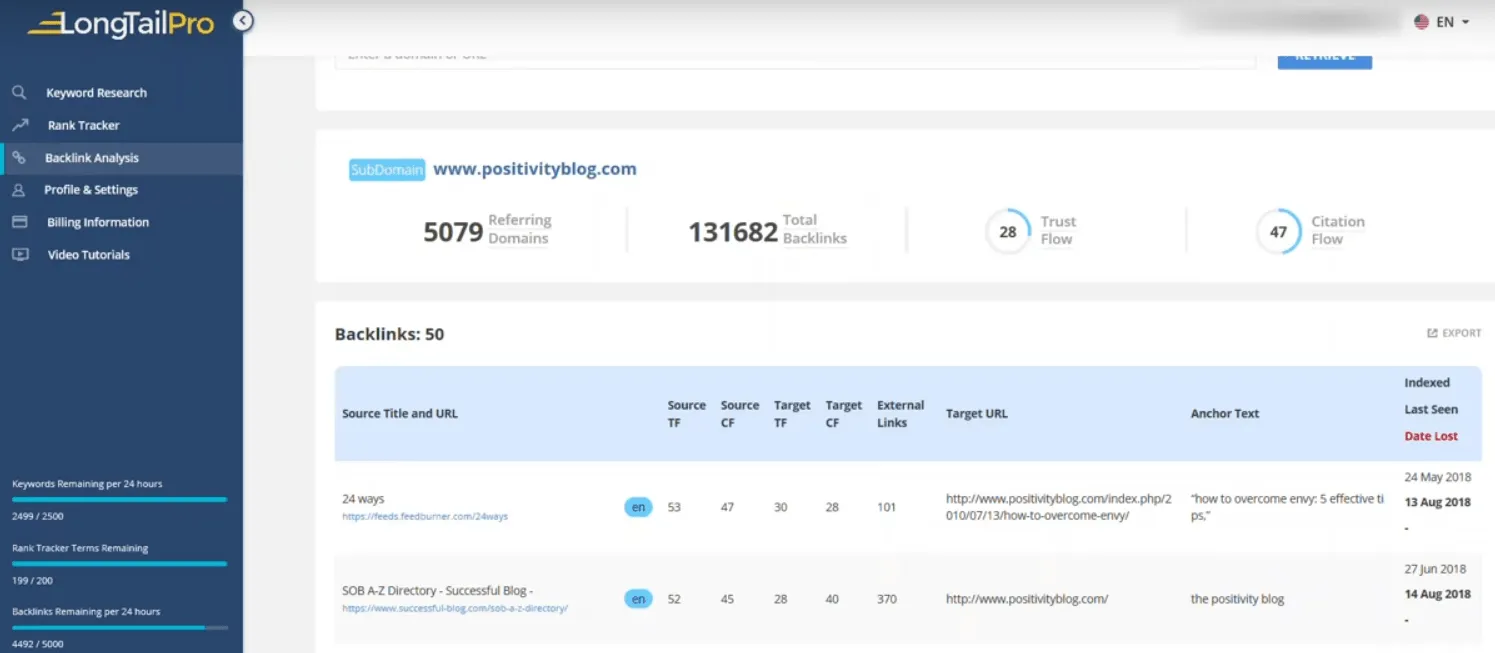Click the export icon beside EXPORT

coord(1432,333)
